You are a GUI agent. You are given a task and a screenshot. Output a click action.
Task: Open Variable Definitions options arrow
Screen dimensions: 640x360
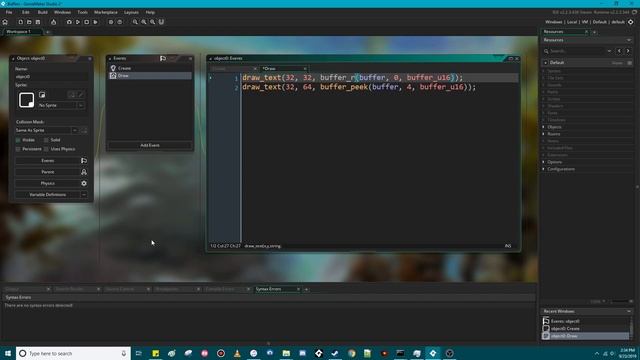click(x=84, y=195)
